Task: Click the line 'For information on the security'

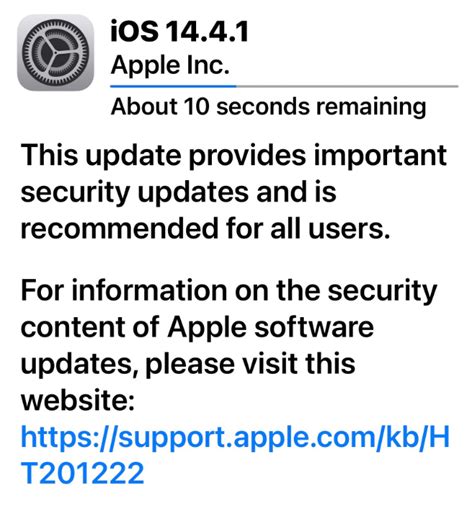Action: (x=229, y=291)
